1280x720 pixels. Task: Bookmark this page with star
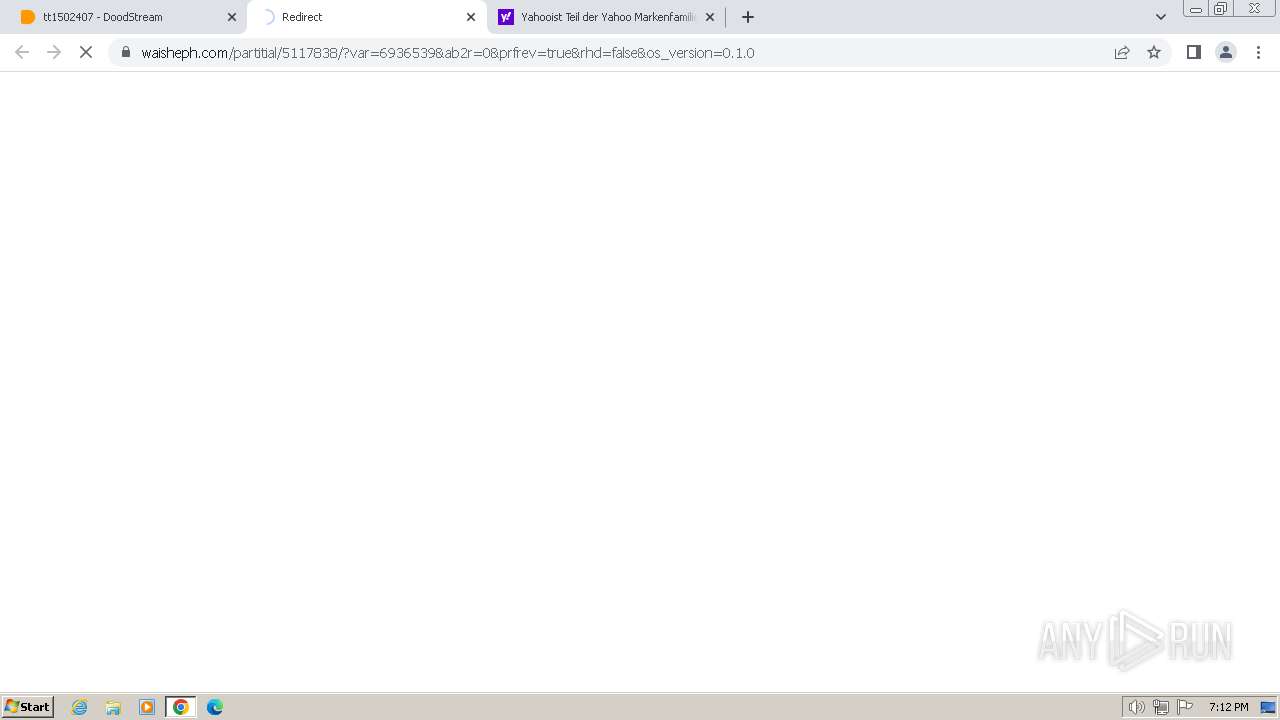point(1154,52)
